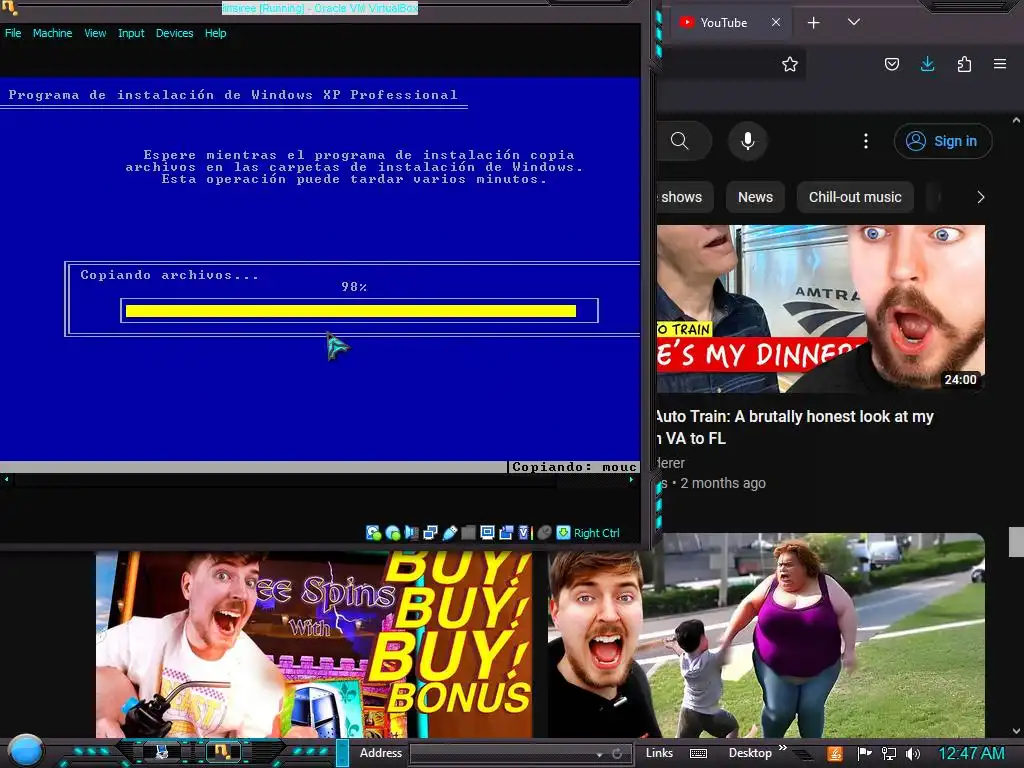Click the Right Ctrl host key label
This screenshot has height=768, width=1024.
597,533
